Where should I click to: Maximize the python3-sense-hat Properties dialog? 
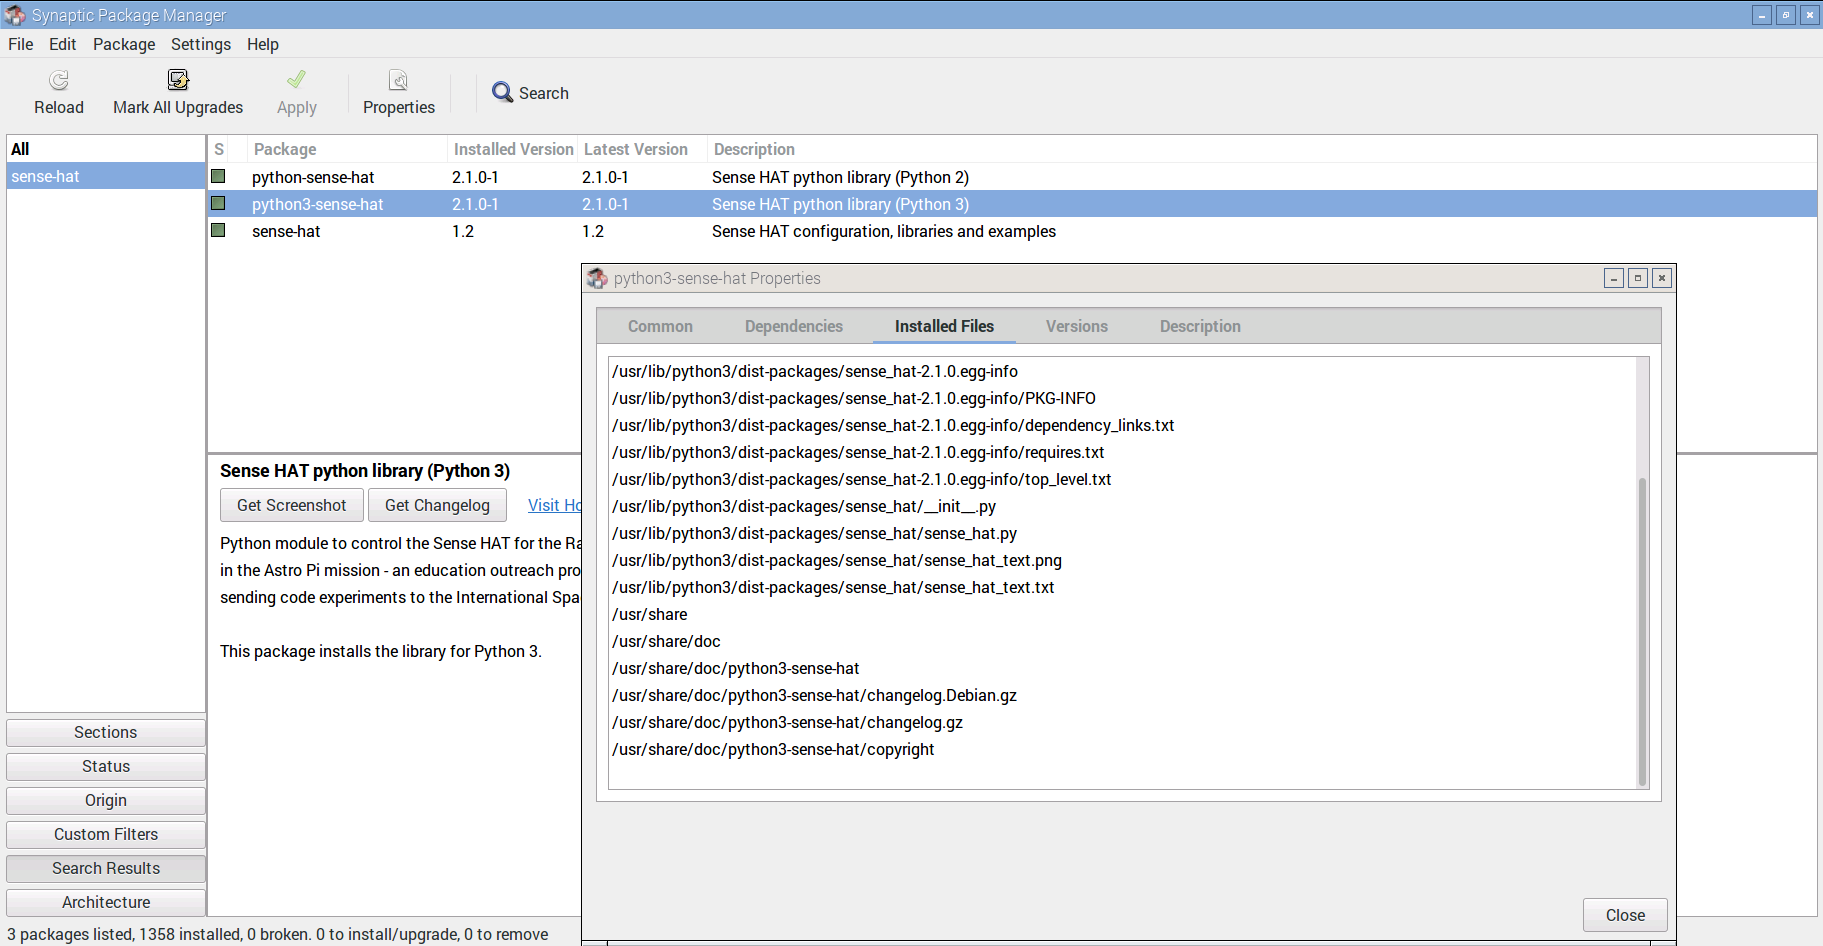pos(1638,279)
